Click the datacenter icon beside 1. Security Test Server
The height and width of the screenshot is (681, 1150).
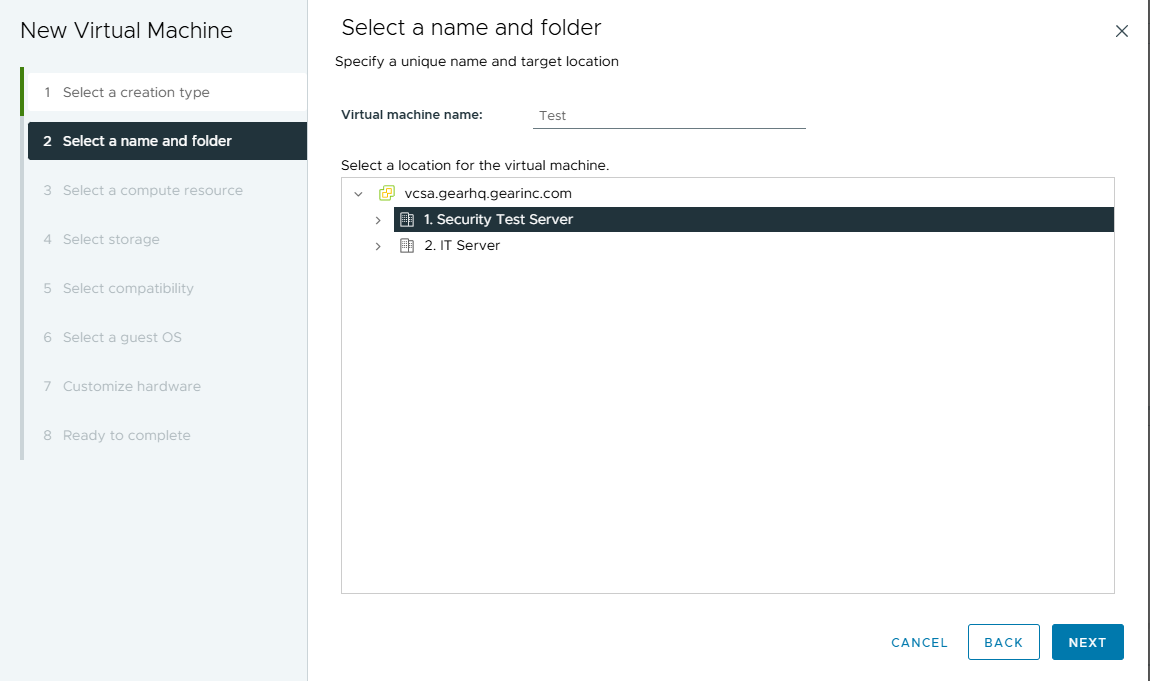[407, 219]
